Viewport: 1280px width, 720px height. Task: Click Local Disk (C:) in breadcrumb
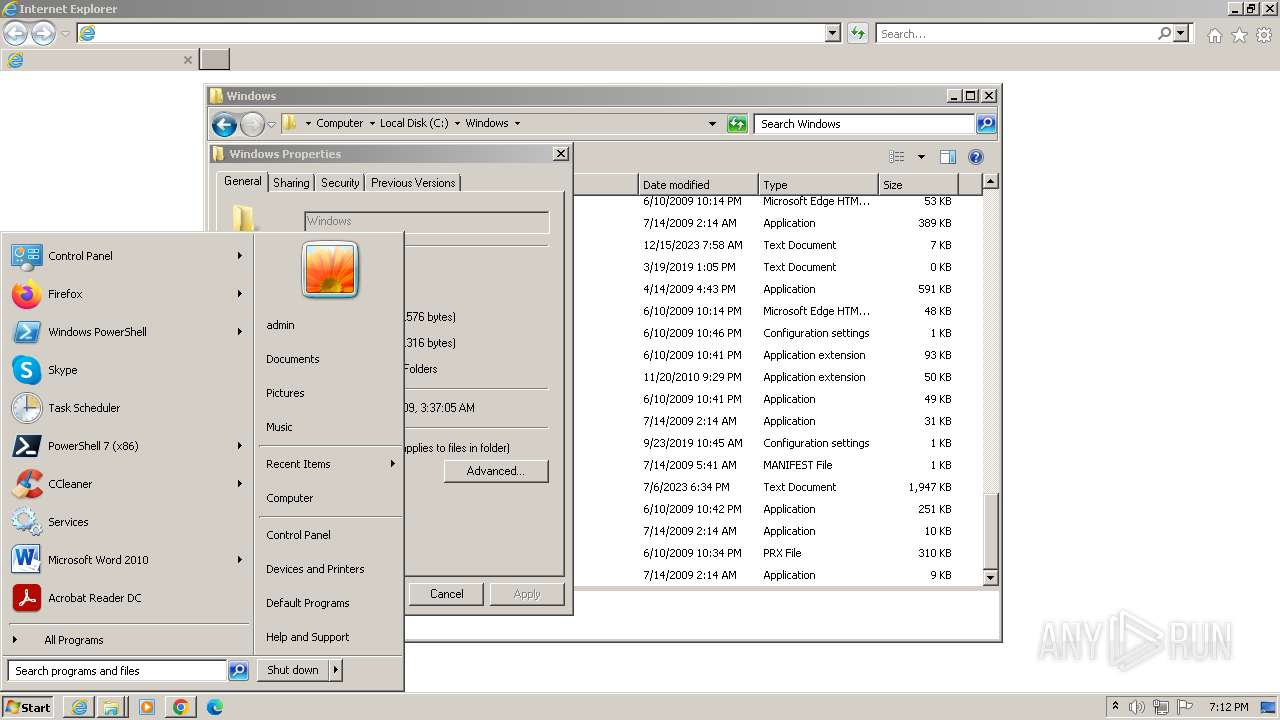click(x=413, y=124)
